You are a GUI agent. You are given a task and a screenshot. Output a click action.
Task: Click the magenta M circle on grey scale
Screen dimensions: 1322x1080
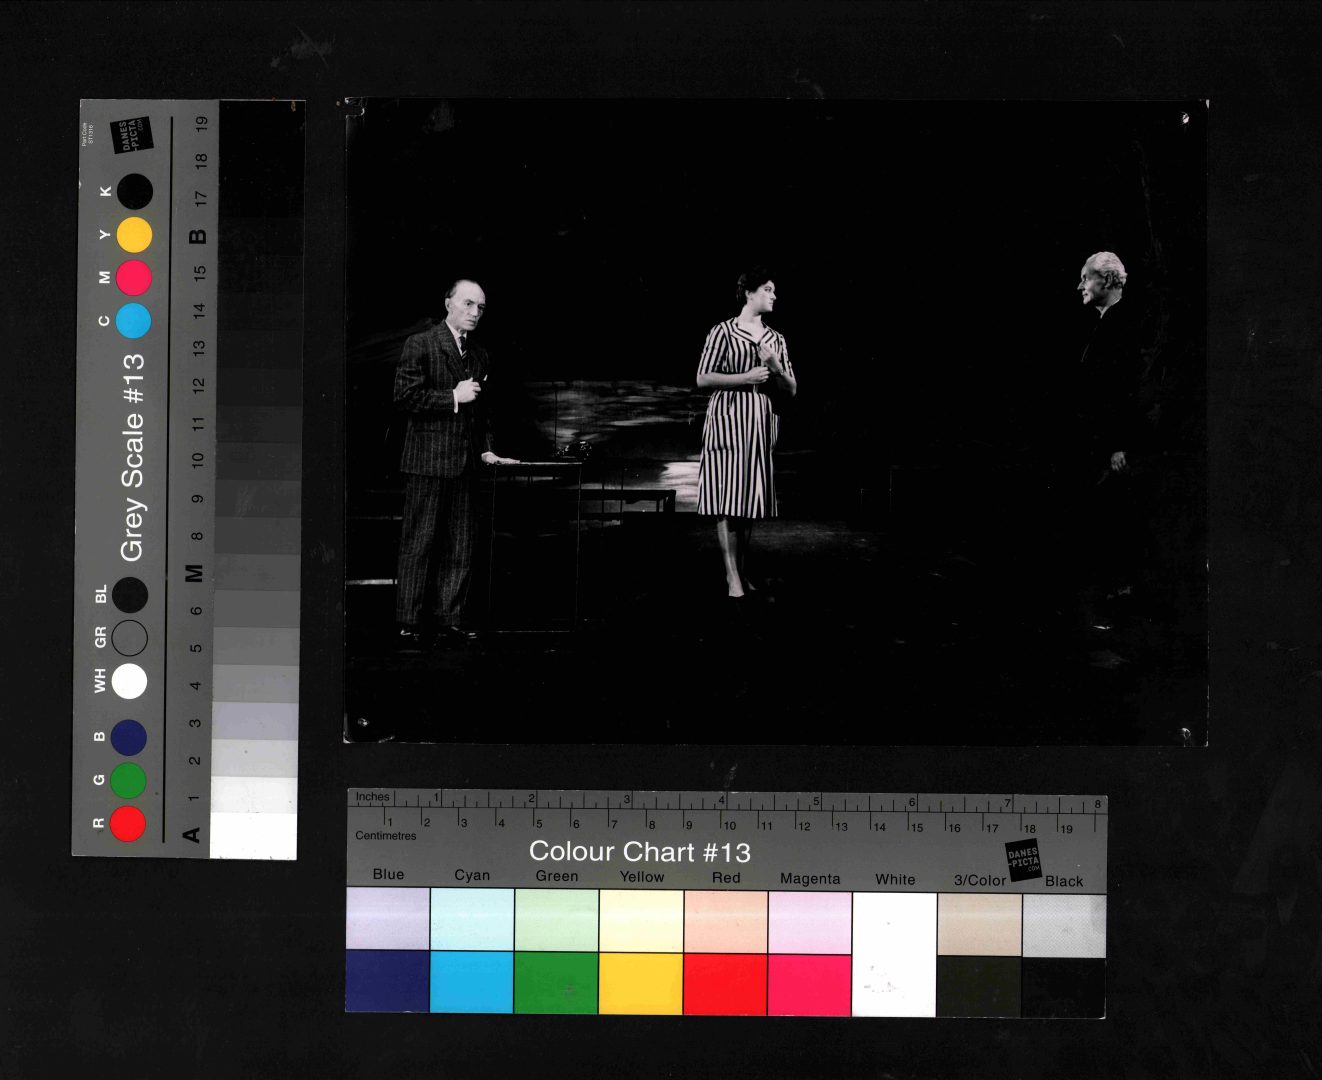[x=134, y=277]
